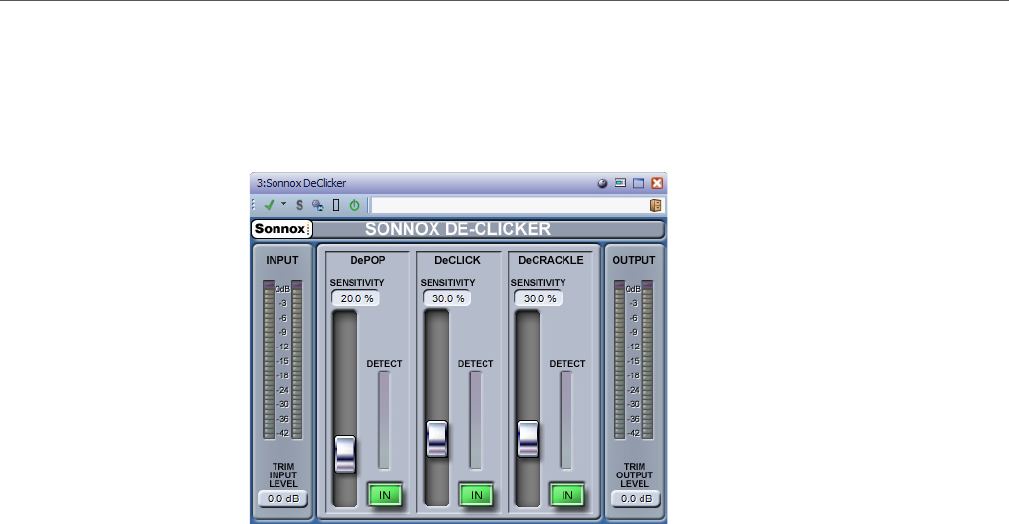The width and height of the screenshot is (1009, 524).
Task: Click the DePOP sensitivity 20.0 % field
Action: tap(356, 299)
